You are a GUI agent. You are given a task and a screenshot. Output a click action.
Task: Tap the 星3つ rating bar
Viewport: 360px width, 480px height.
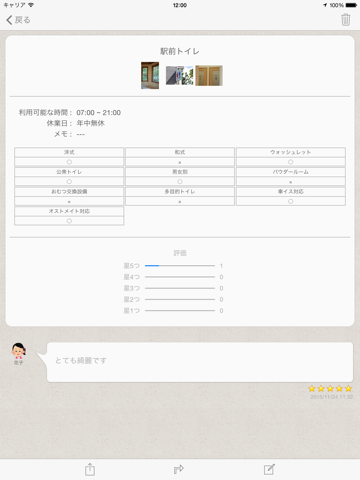180,288
